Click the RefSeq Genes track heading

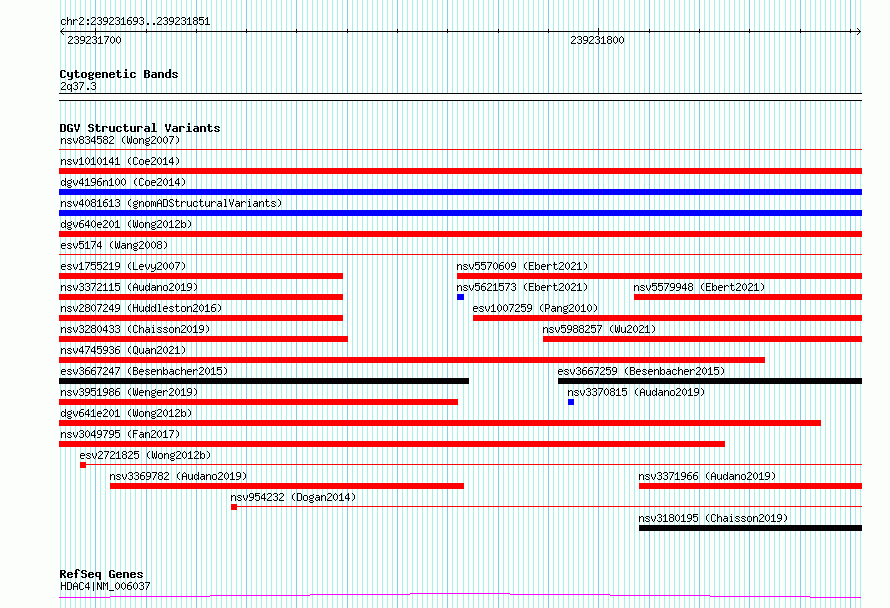[x=101, y=574]
